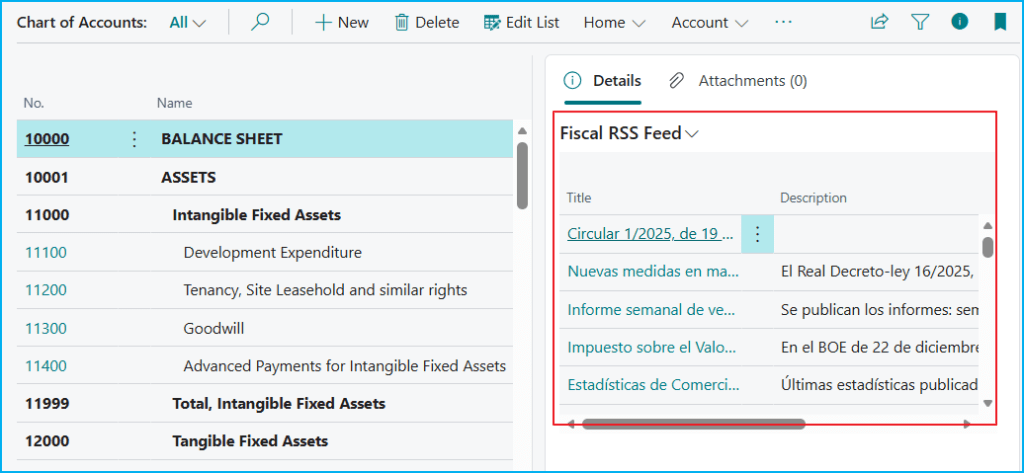This screenshot has height=473, width=1024.
Task: Expand the Fiscal RSS Feed chevron
Action: pyautogui.click(x=692, y=134)
